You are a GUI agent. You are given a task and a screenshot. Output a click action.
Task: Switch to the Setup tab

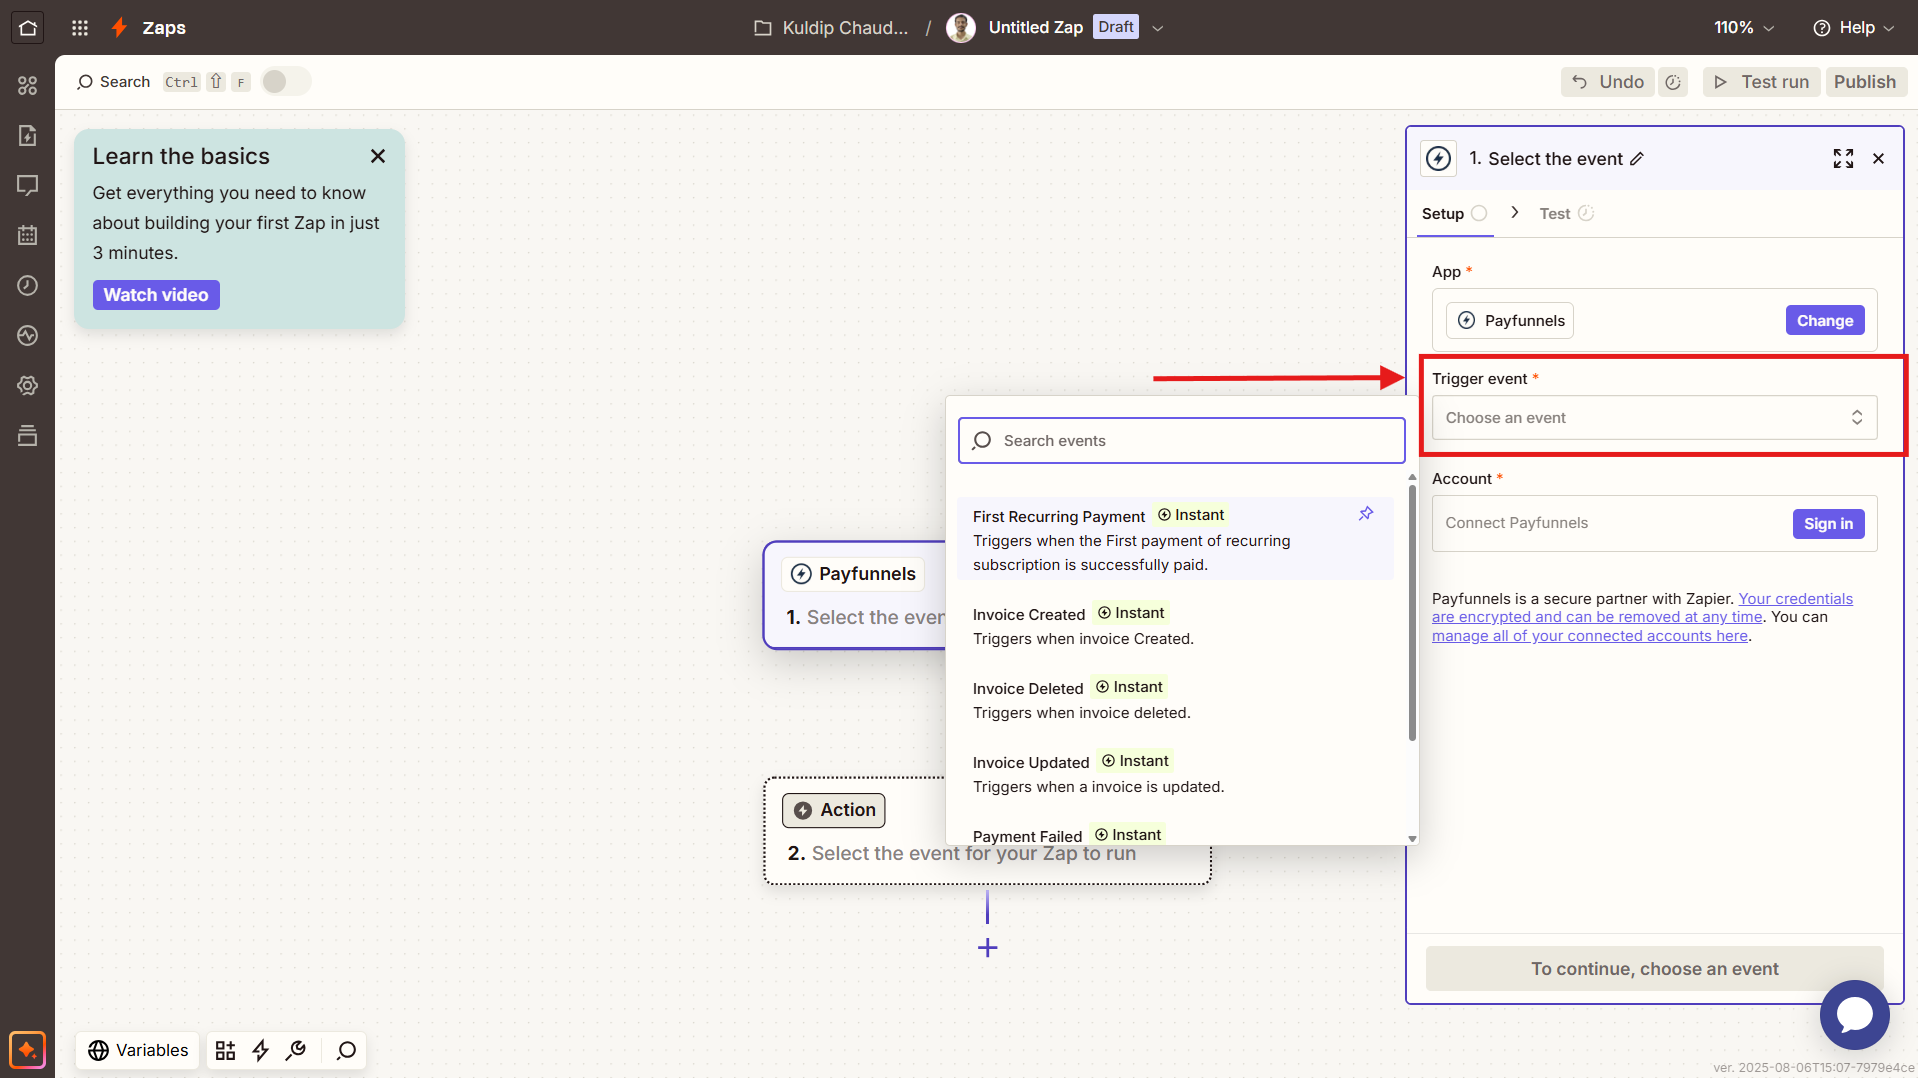(1454, 214)
